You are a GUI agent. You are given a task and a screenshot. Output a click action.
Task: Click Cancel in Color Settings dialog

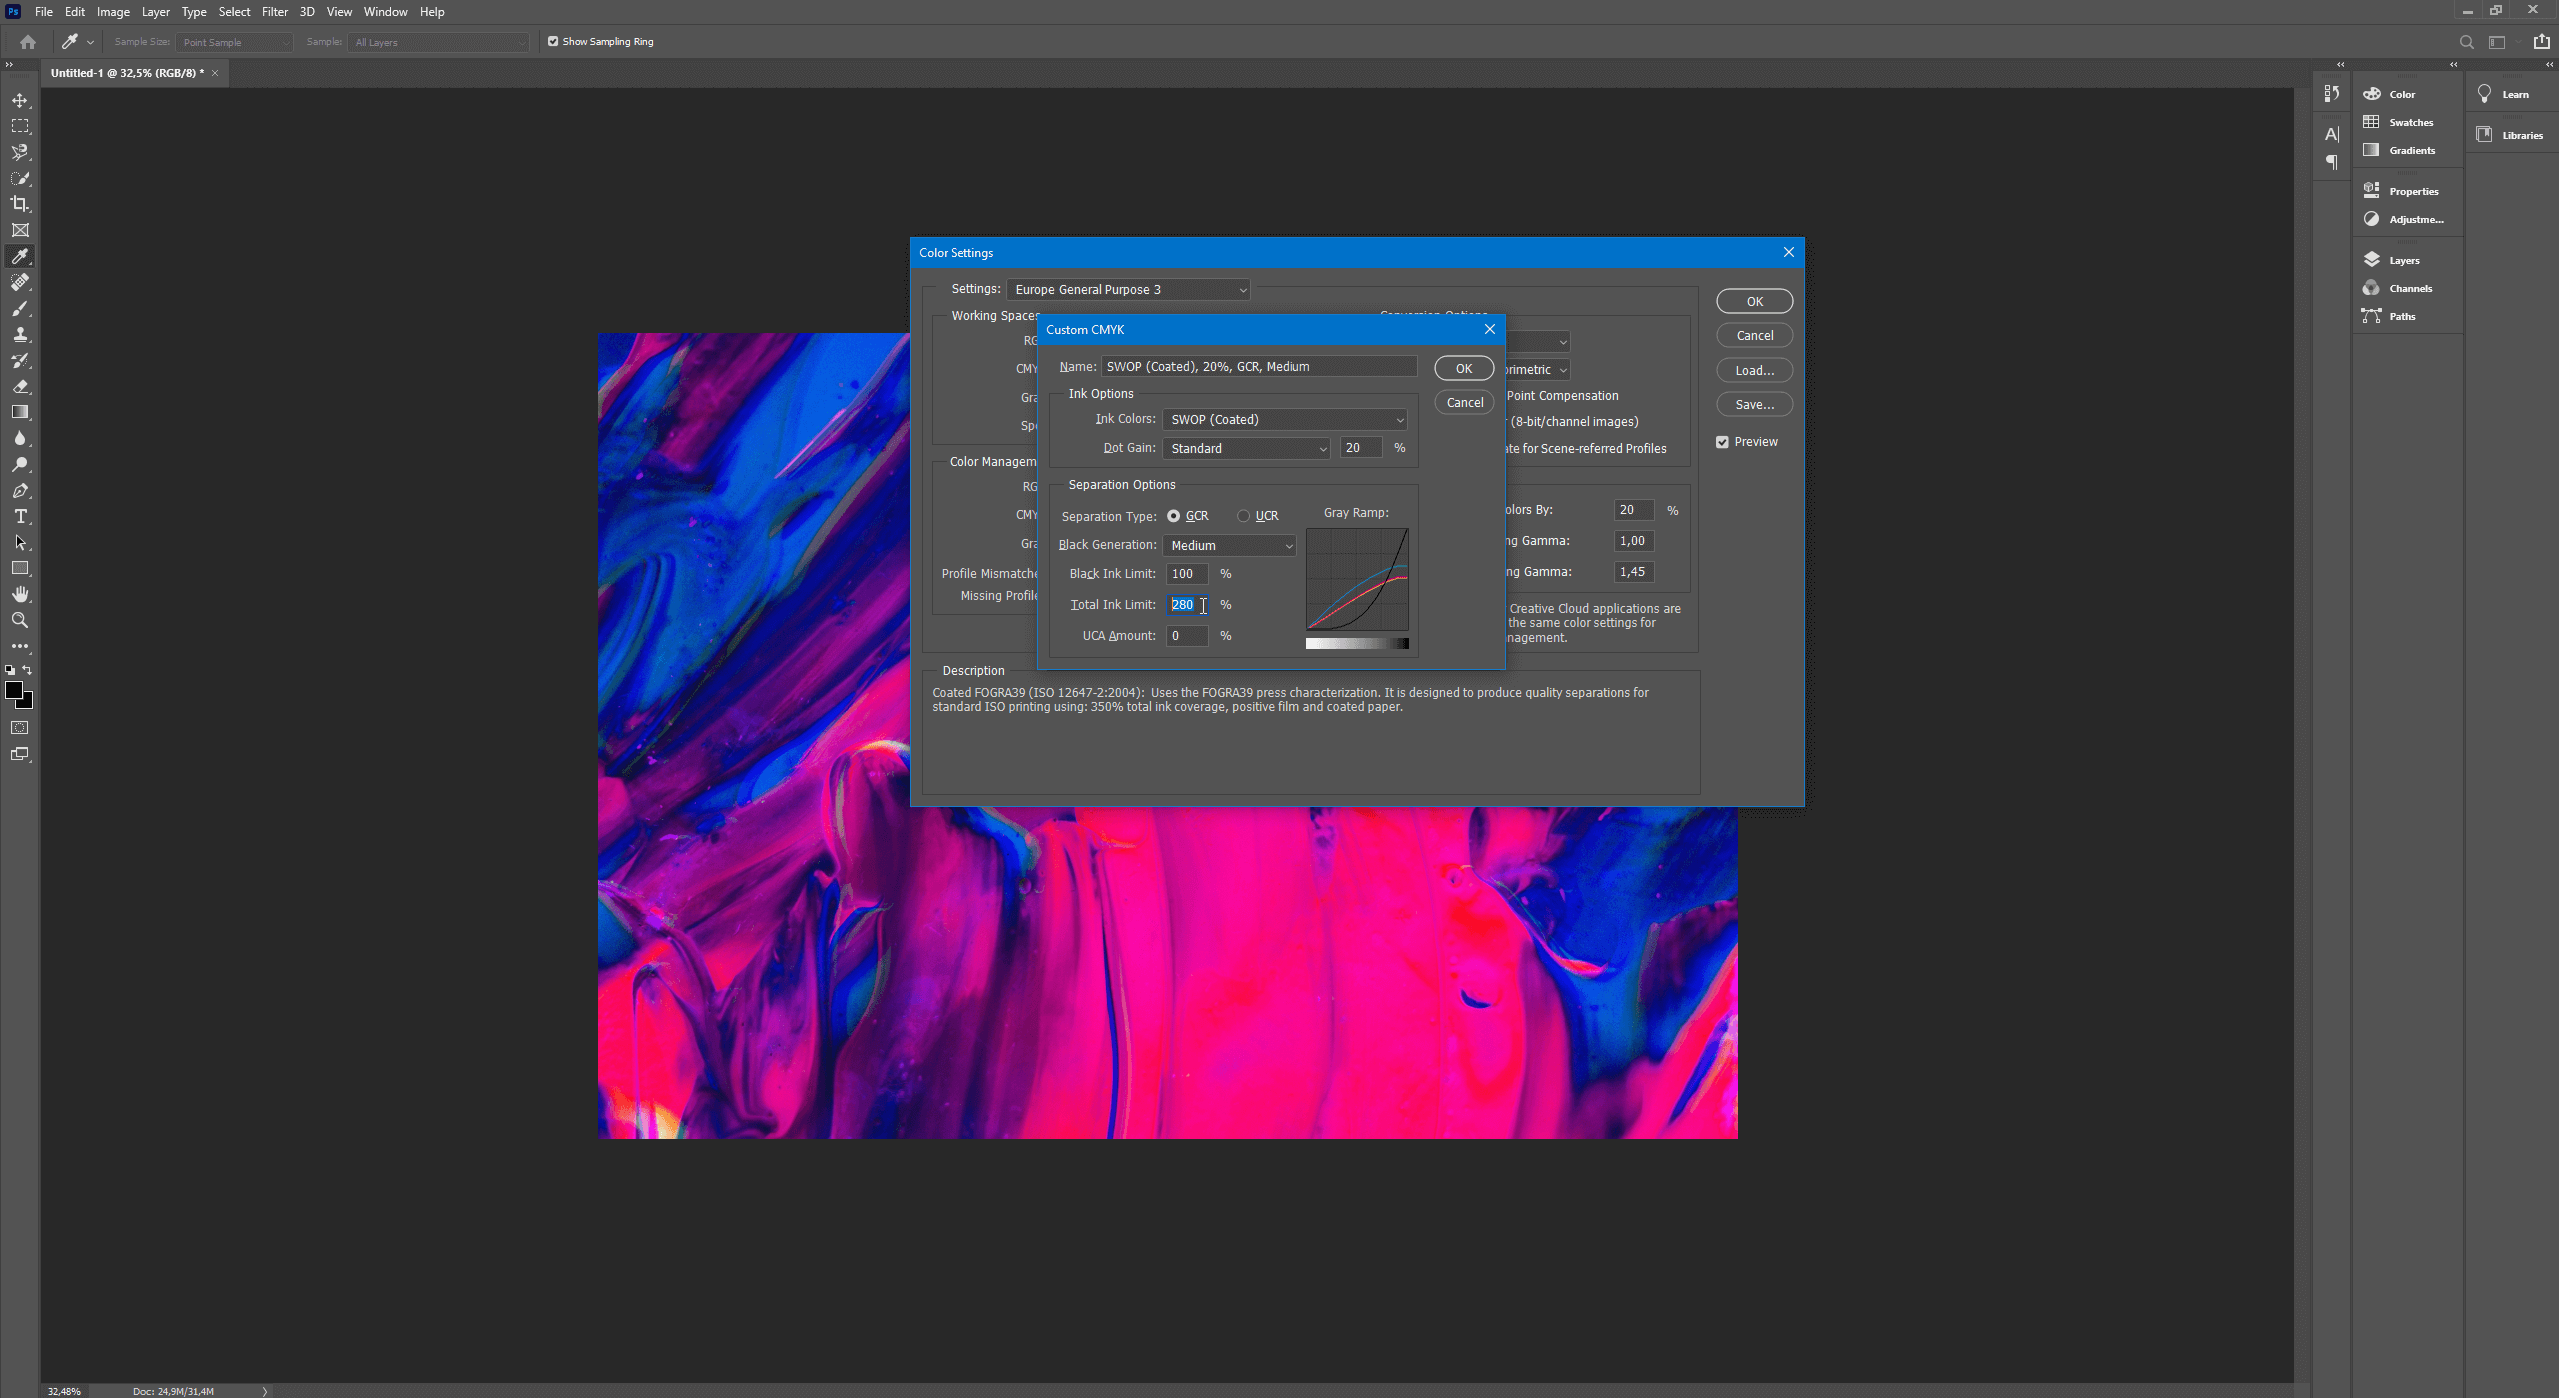(x=1754, y=336)
